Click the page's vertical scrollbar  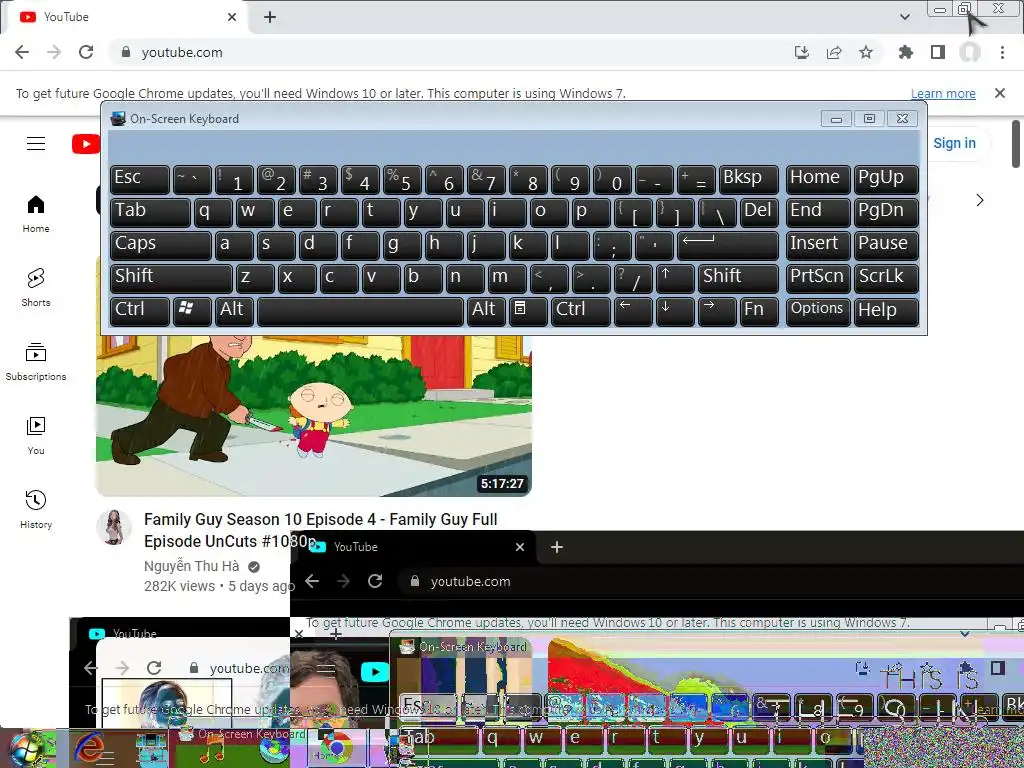[1016, 144]
